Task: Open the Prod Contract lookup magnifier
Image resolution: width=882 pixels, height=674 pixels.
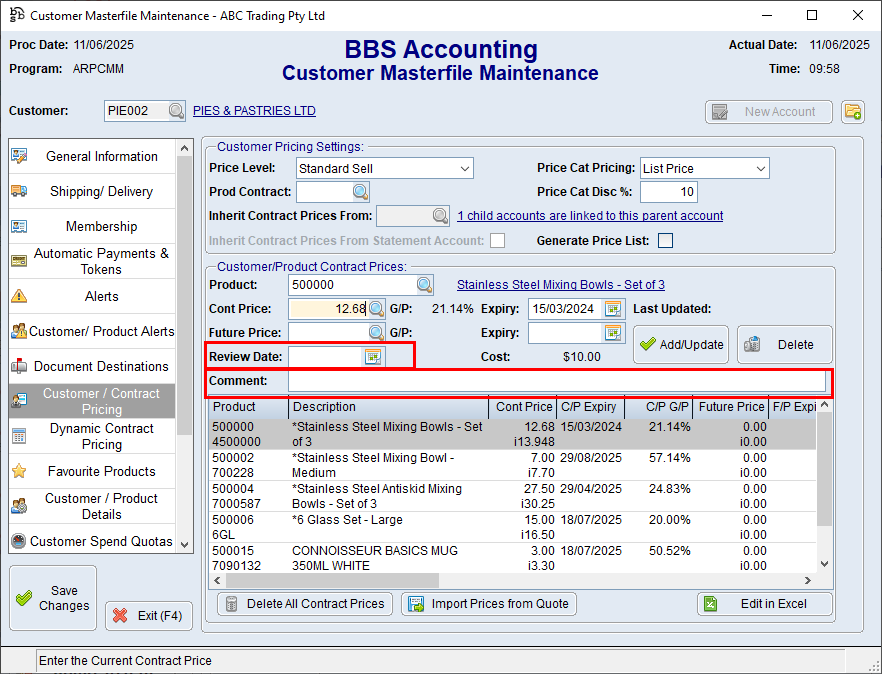Action: click(360, 192)
